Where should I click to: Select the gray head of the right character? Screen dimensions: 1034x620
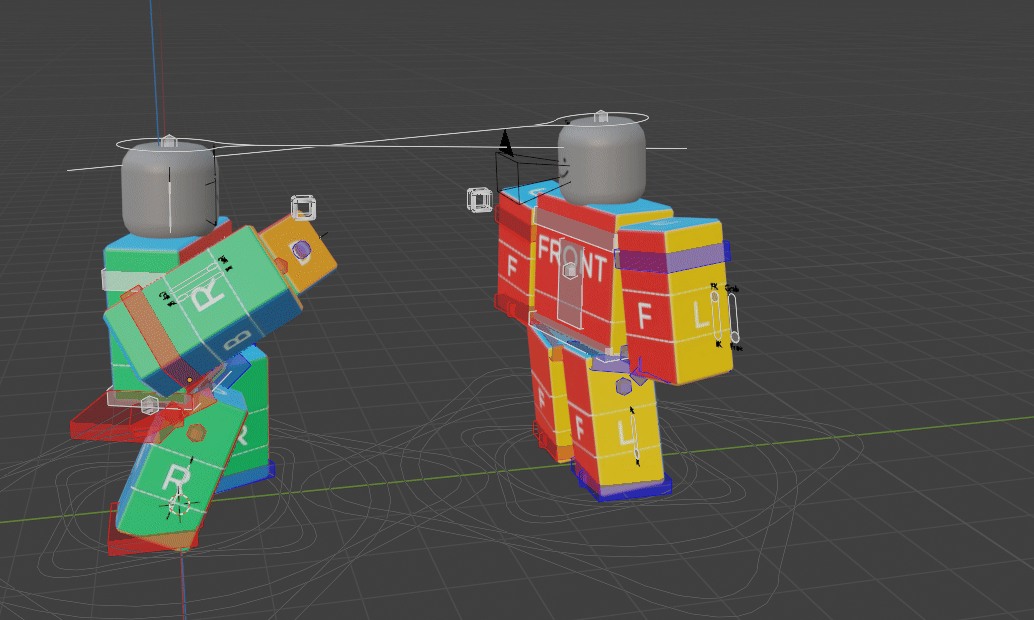[601, 160]
